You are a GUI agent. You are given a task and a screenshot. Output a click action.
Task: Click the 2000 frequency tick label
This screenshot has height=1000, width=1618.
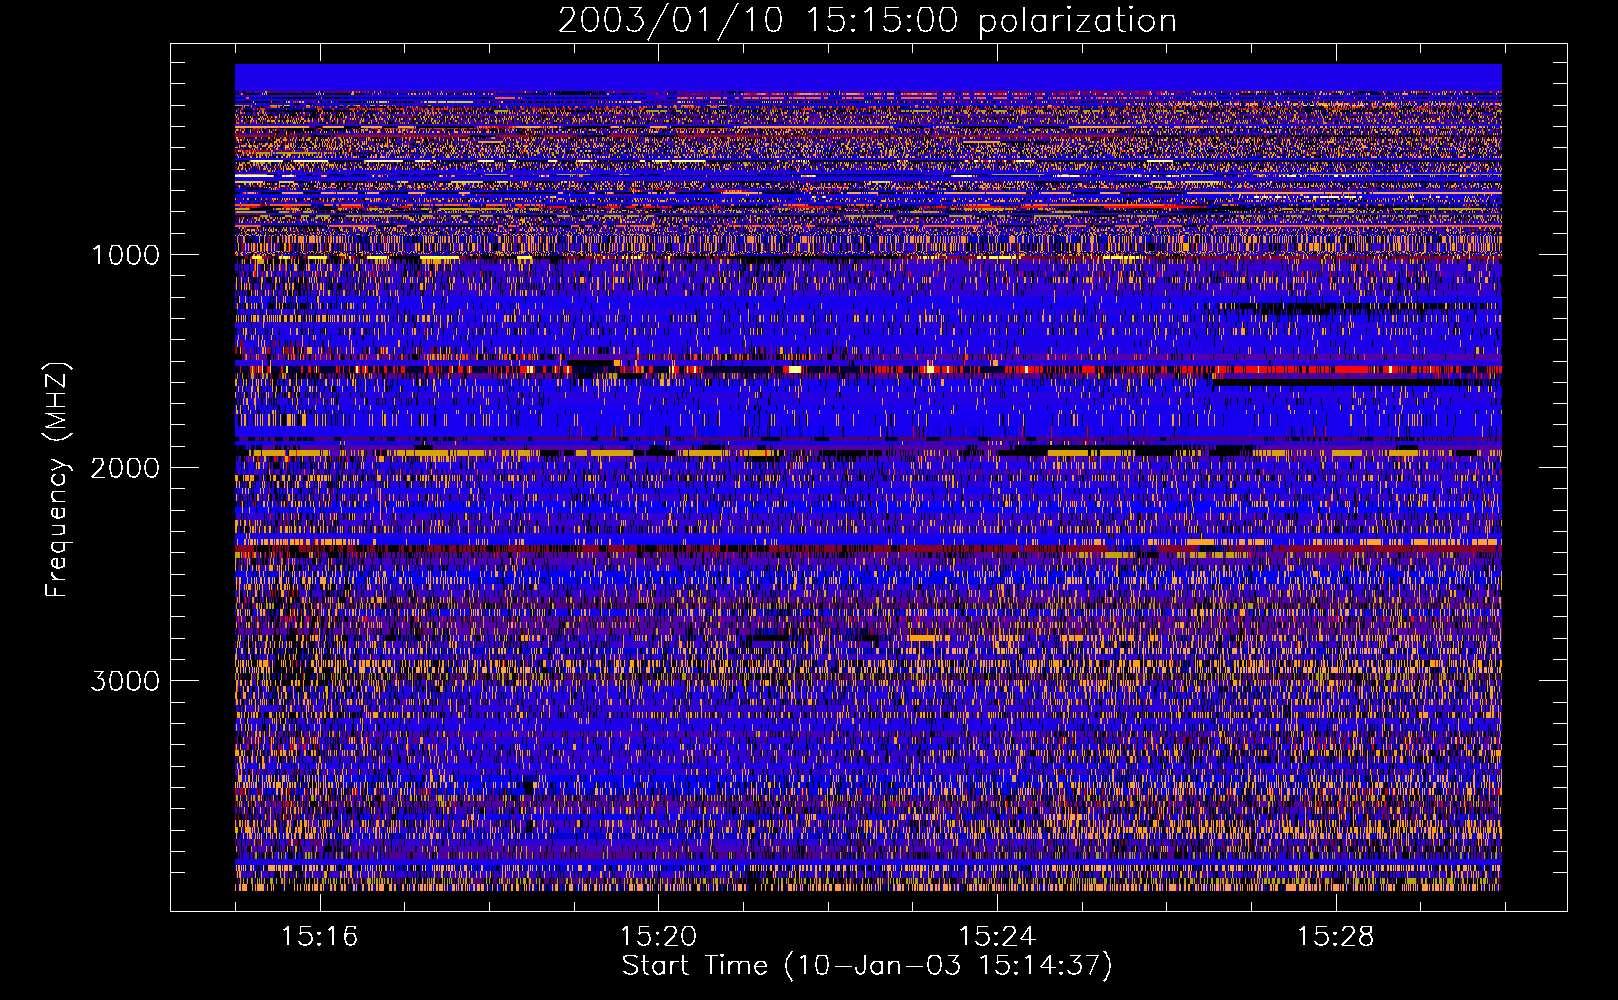pyautogui.click(x=125, y=468)
